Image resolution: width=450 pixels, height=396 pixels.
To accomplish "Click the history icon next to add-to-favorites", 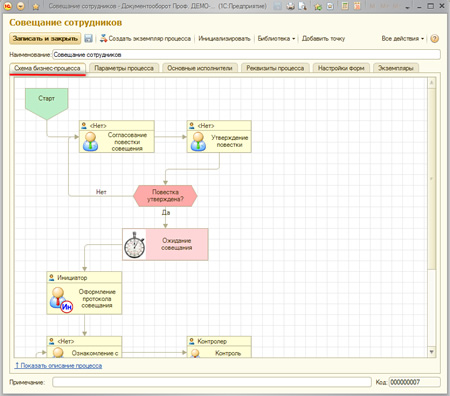I will tap(330, 6).
